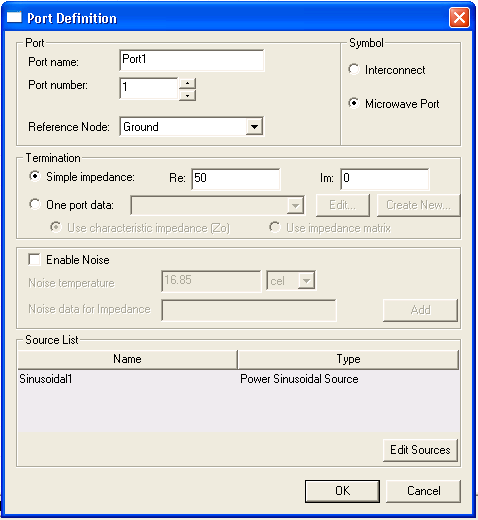This screenshot has width=478, height=520.
Task: Increase port number with up arrow
Action: [187, 83]
